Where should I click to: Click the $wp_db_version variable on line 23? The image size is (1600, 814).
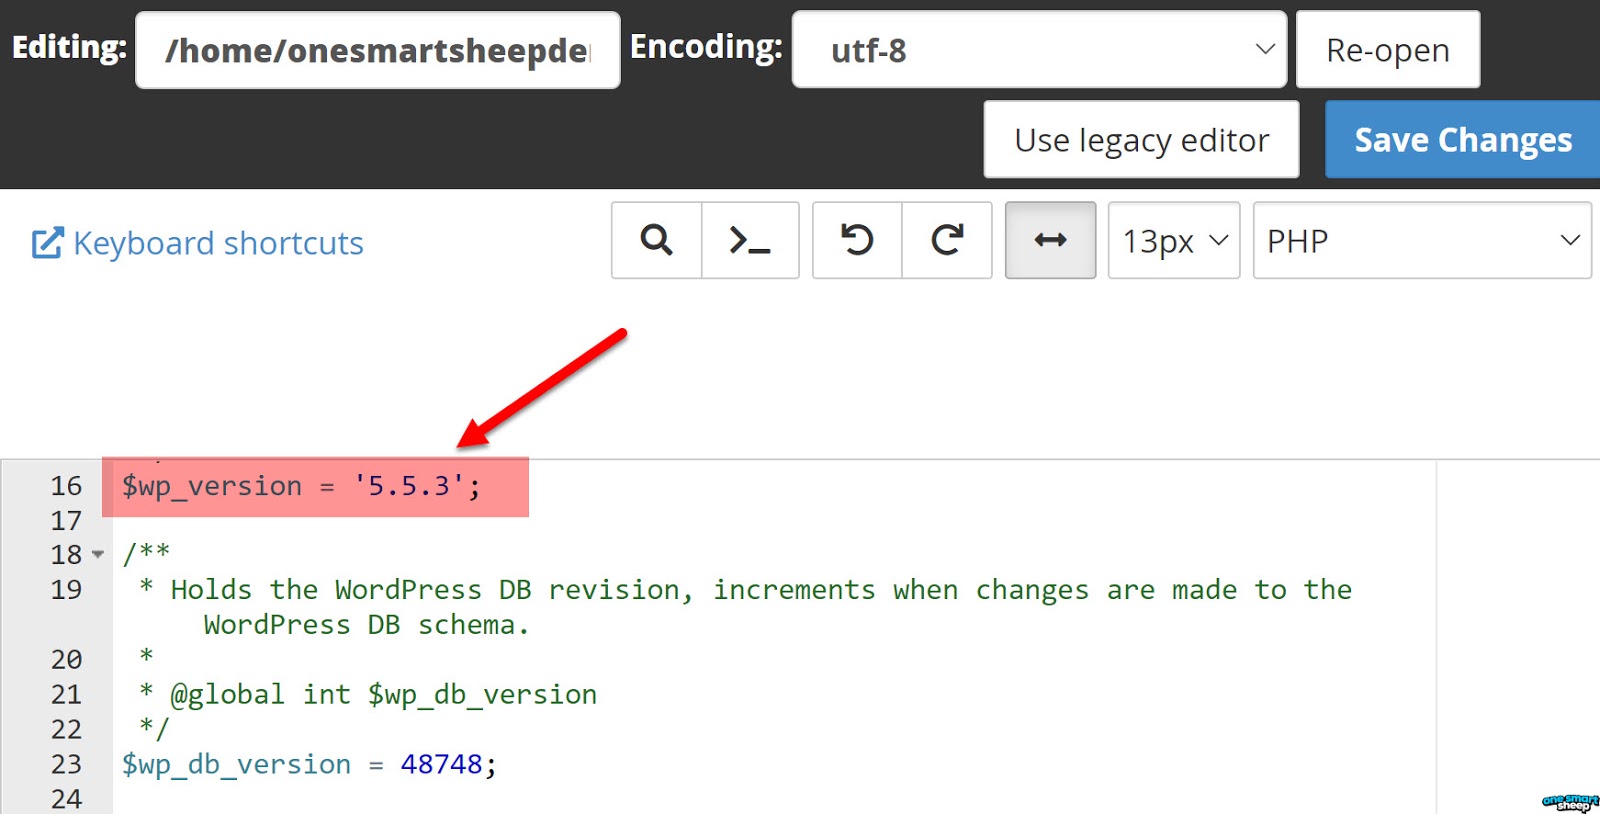(x=237, y=764)
